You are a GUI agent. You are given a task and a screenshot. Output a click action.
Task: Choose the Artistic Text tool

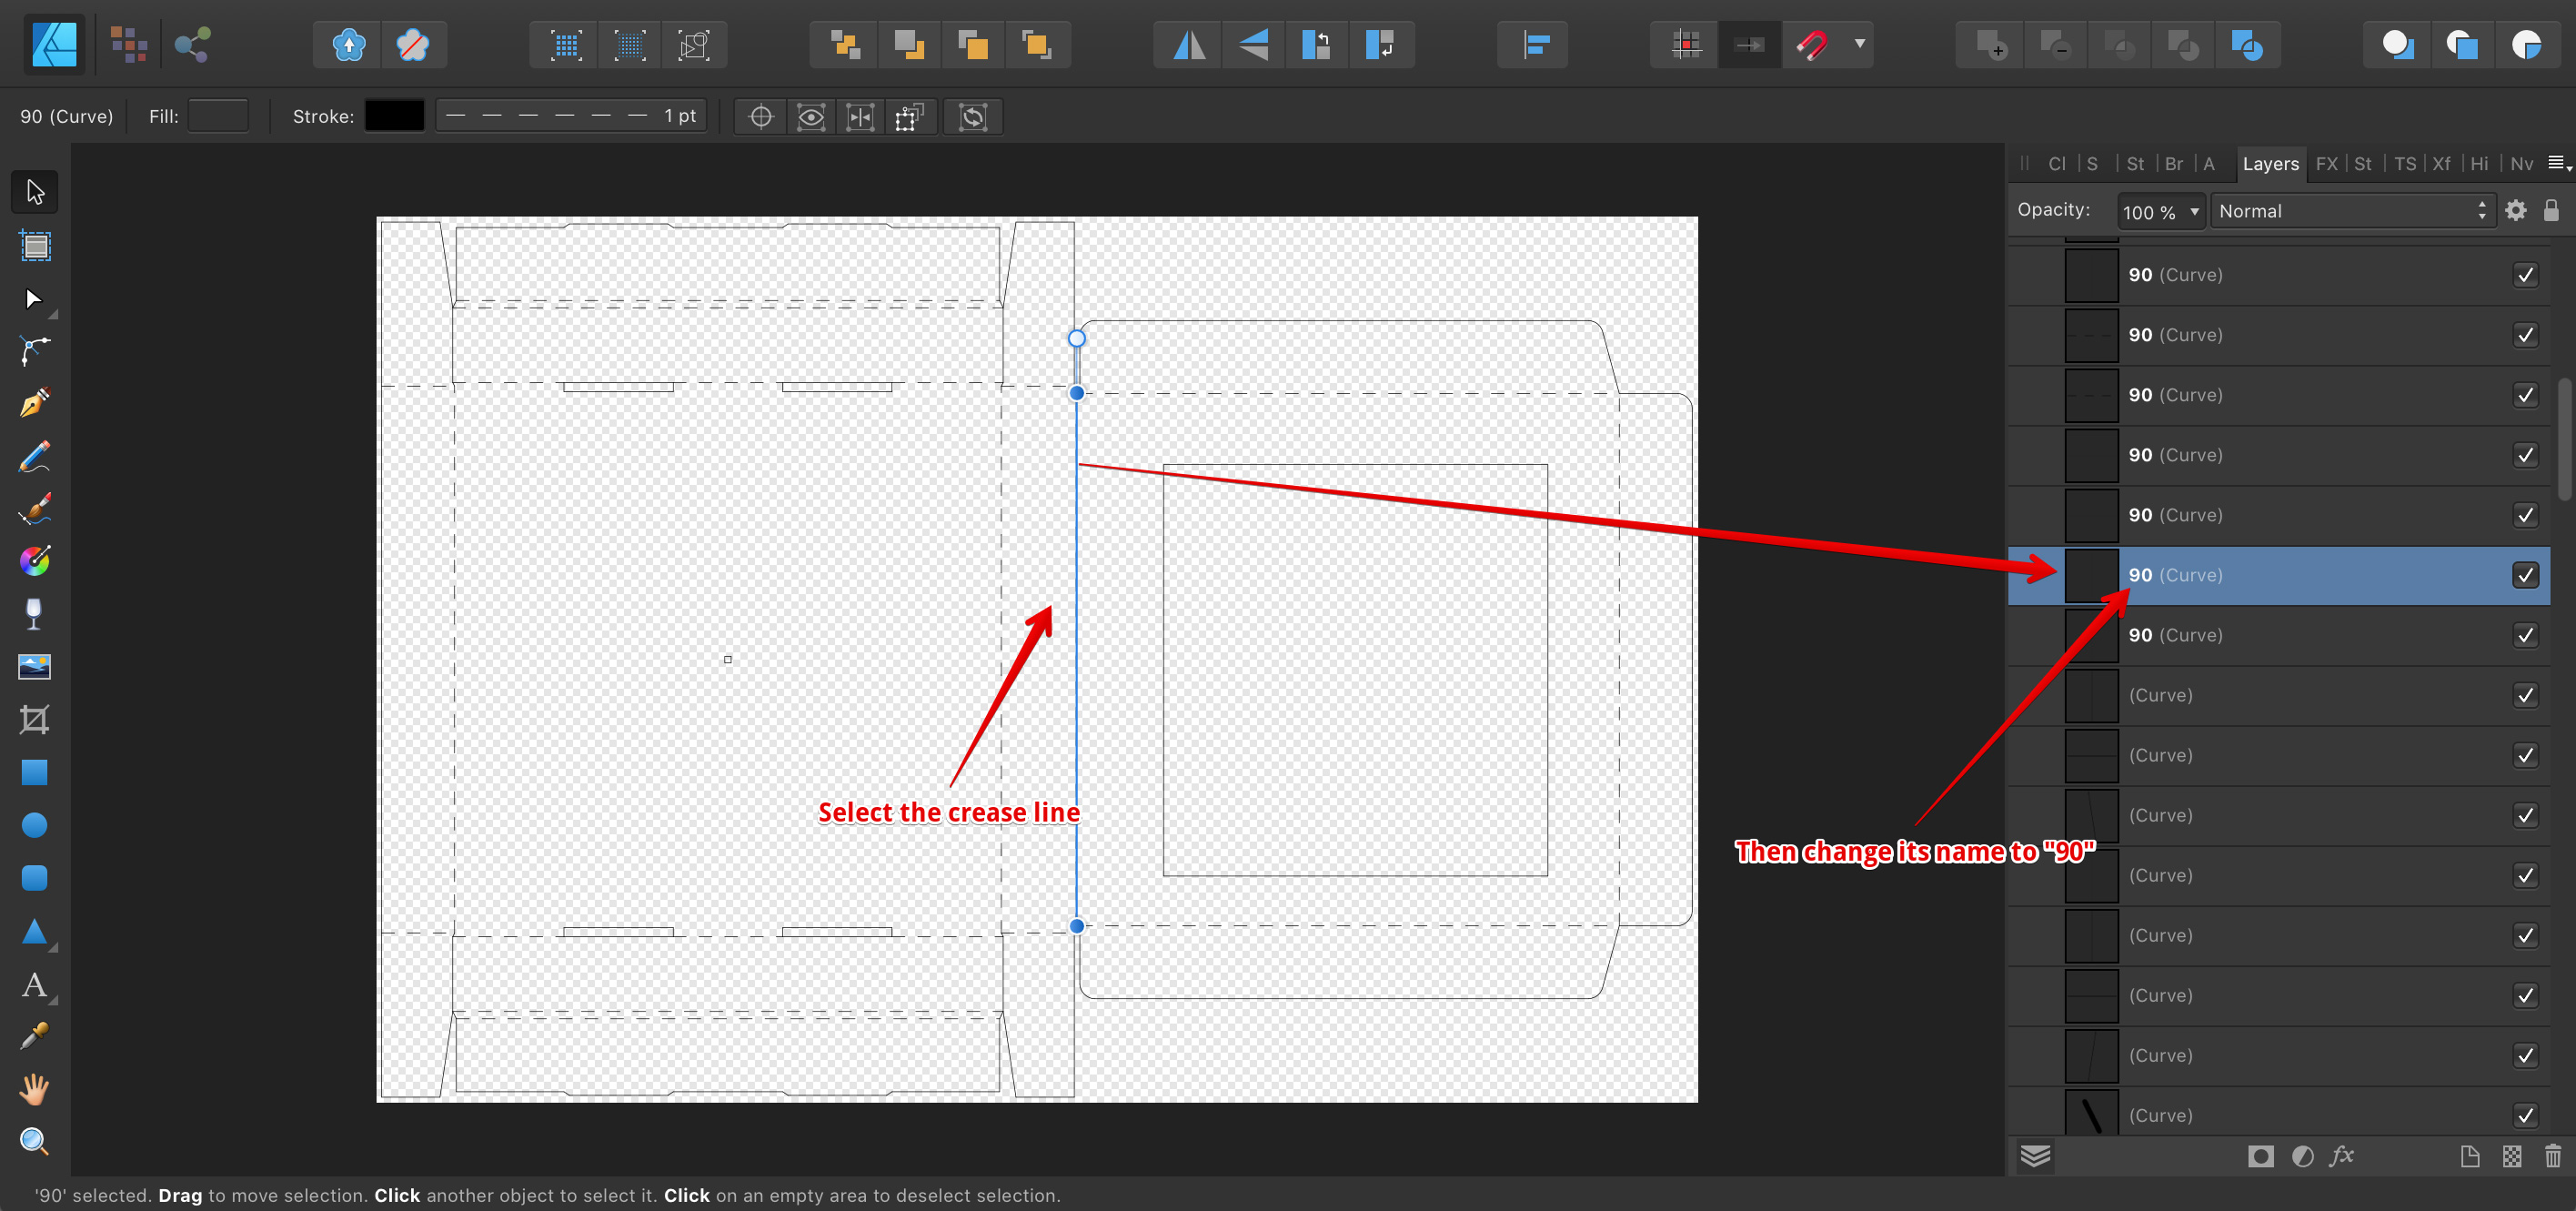pos(34,986)
